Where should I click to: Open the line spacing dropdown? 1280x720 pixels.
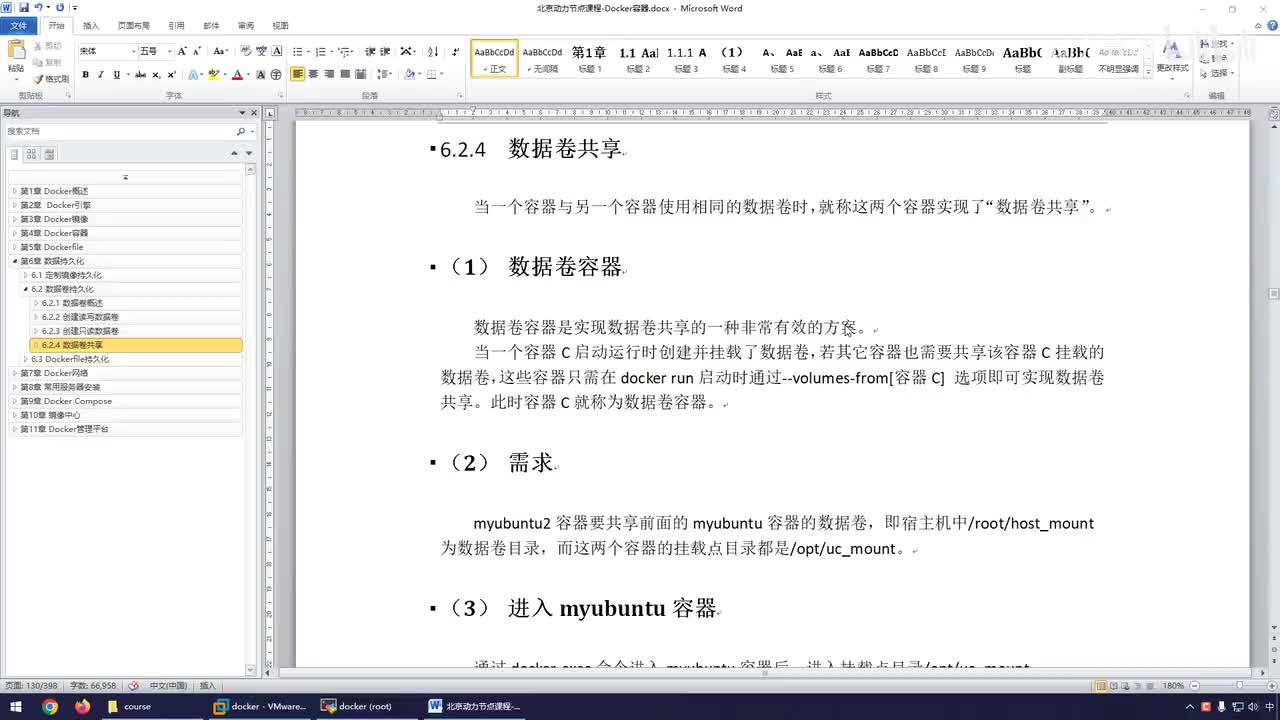387,75
